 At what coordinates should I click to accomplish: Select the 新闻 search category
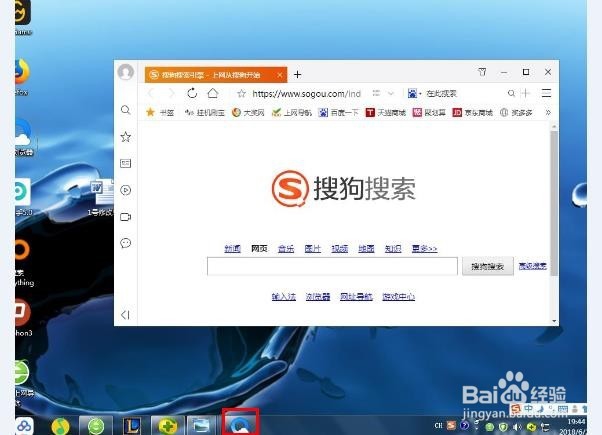pyautogui.click(x=232, y=249)
